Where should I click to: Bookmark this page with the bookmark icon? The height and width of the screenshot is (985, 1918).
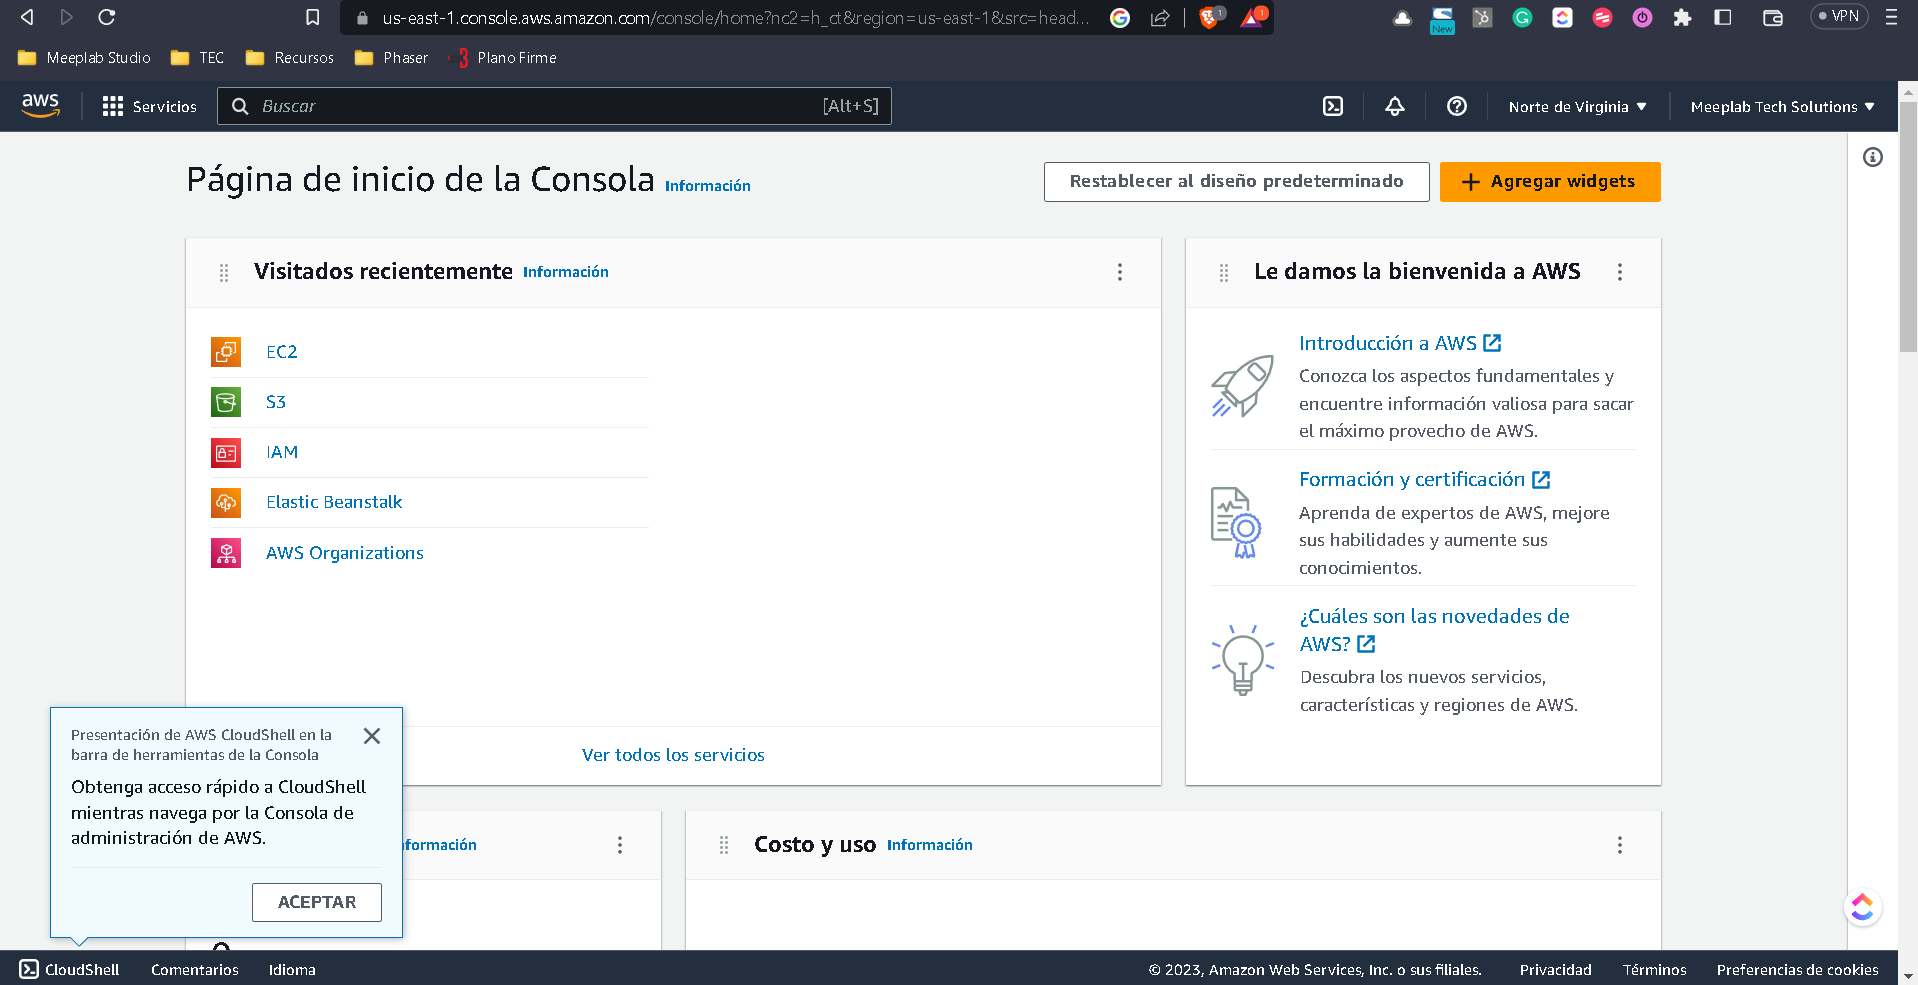coord(312,17)
